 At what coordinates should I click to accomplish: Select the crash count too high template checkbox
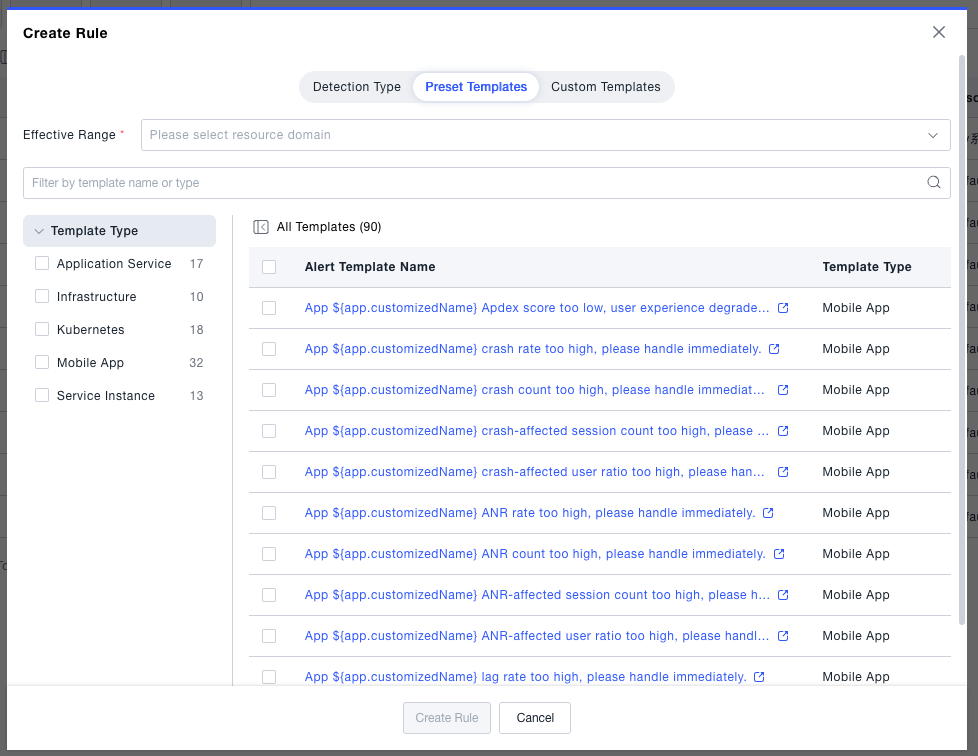269,390
